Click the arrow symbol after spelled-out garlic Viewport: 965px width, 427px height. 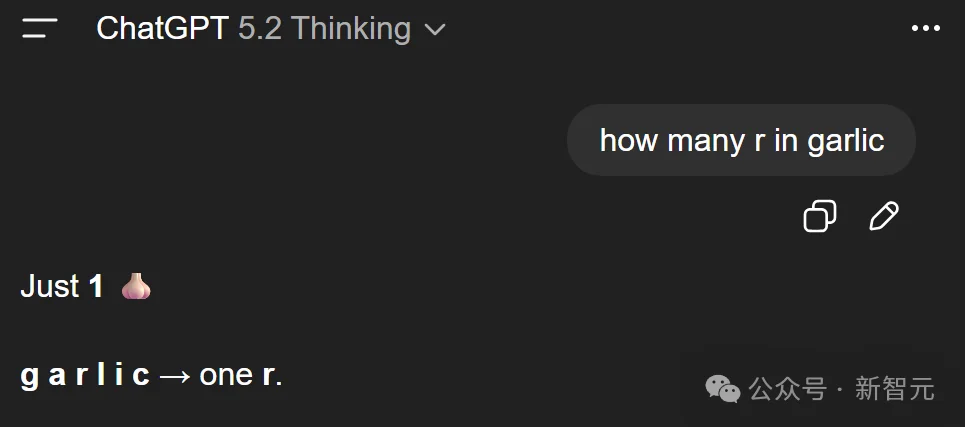(175, 376)
